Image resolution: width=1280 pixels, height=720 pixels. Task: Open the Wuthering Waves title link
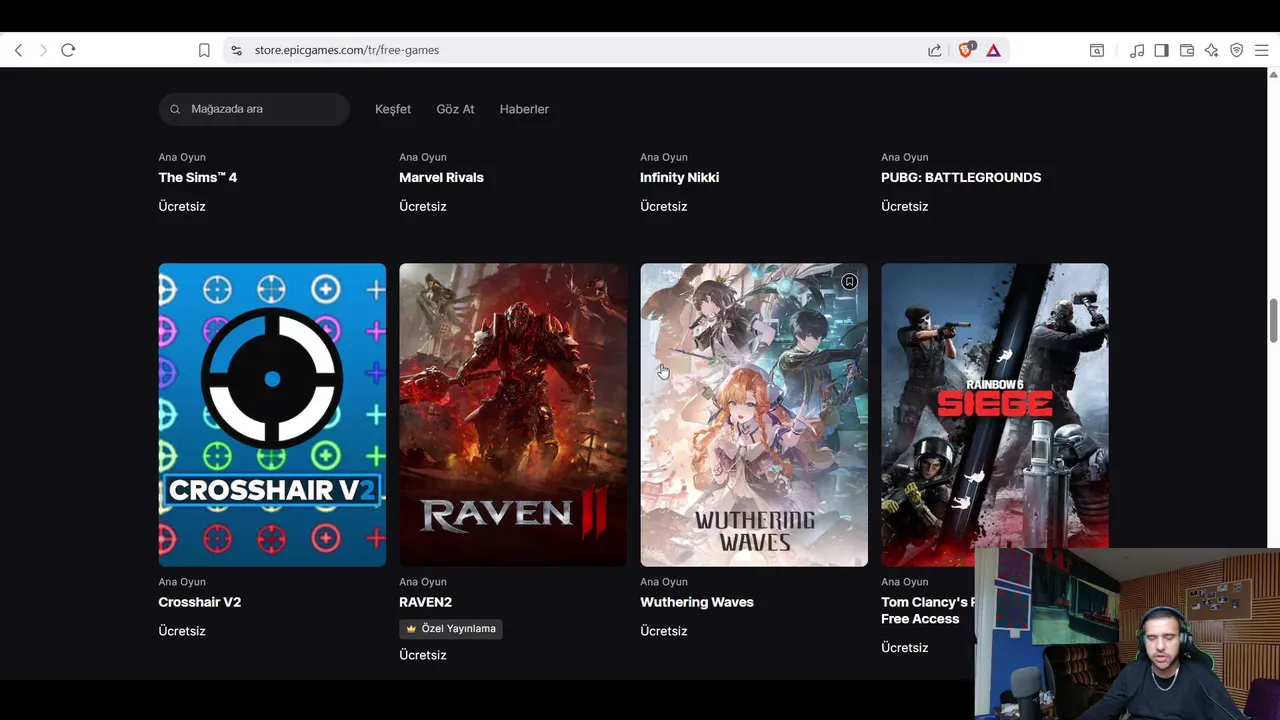click(697, 602)
